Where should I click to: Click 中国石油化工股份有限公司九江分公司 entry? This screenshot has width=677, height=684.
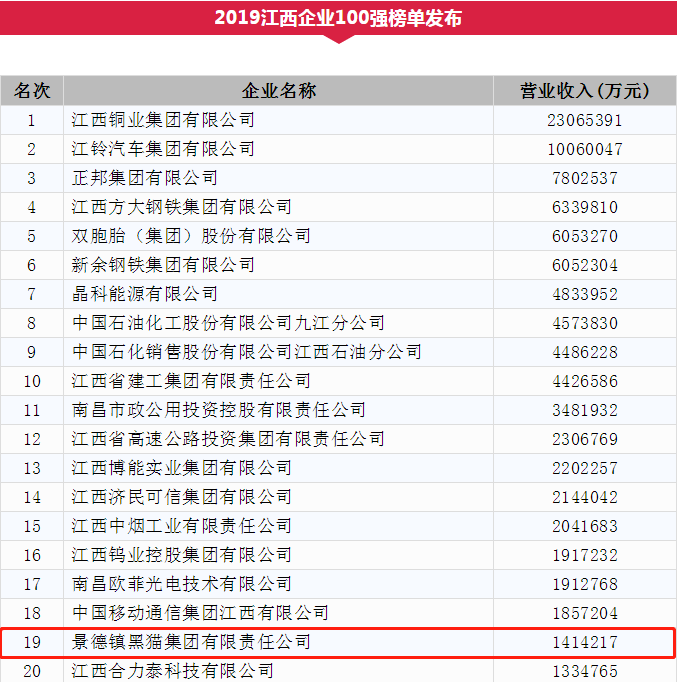(228, 323)
